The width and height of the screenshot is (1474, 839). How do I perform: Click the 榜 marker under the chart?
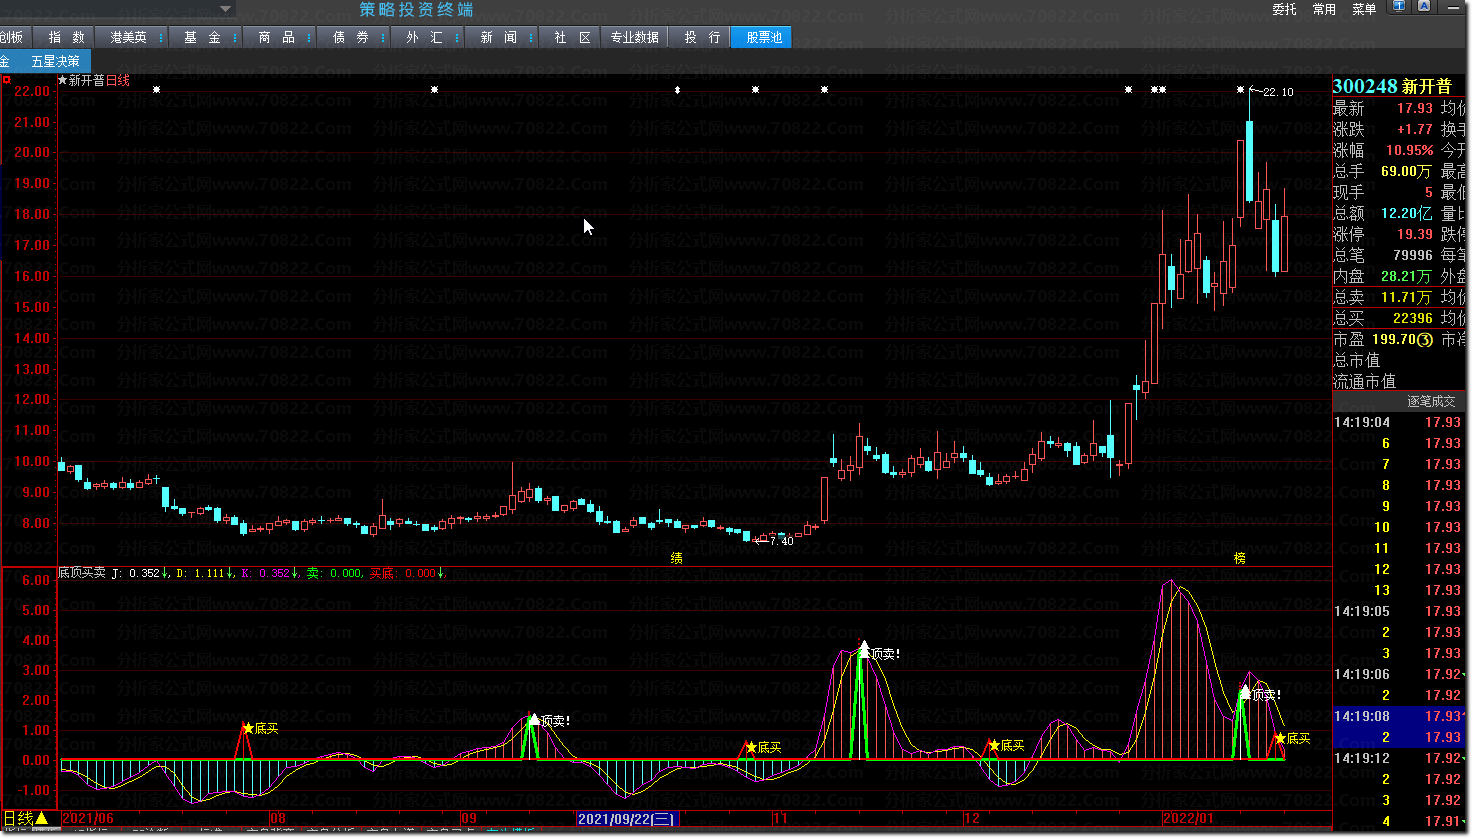1240,558
